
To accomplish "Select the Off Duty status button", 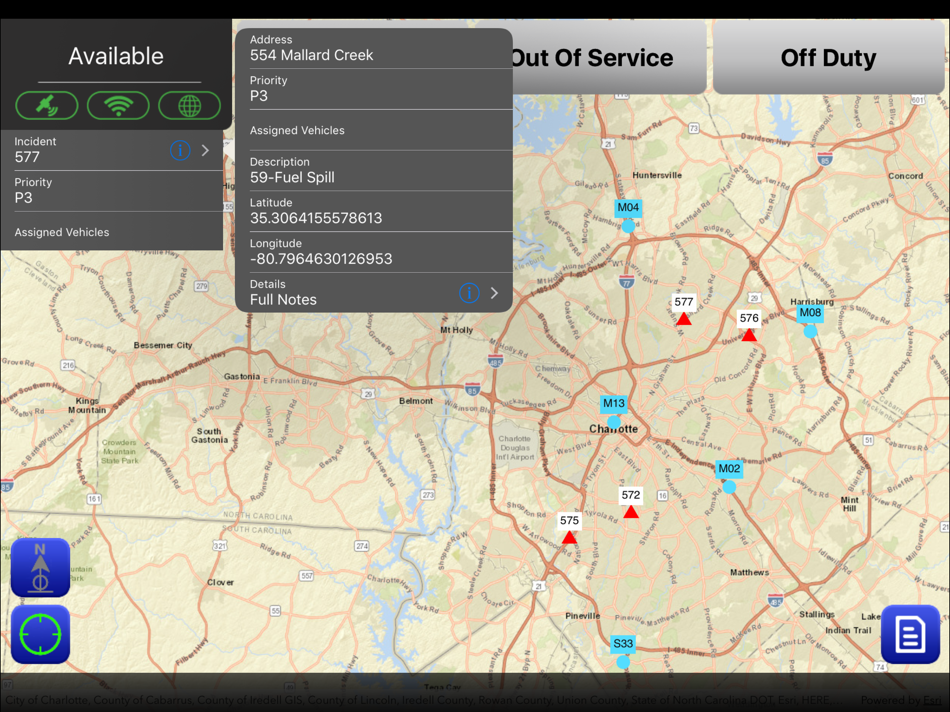I will (828, 58).
